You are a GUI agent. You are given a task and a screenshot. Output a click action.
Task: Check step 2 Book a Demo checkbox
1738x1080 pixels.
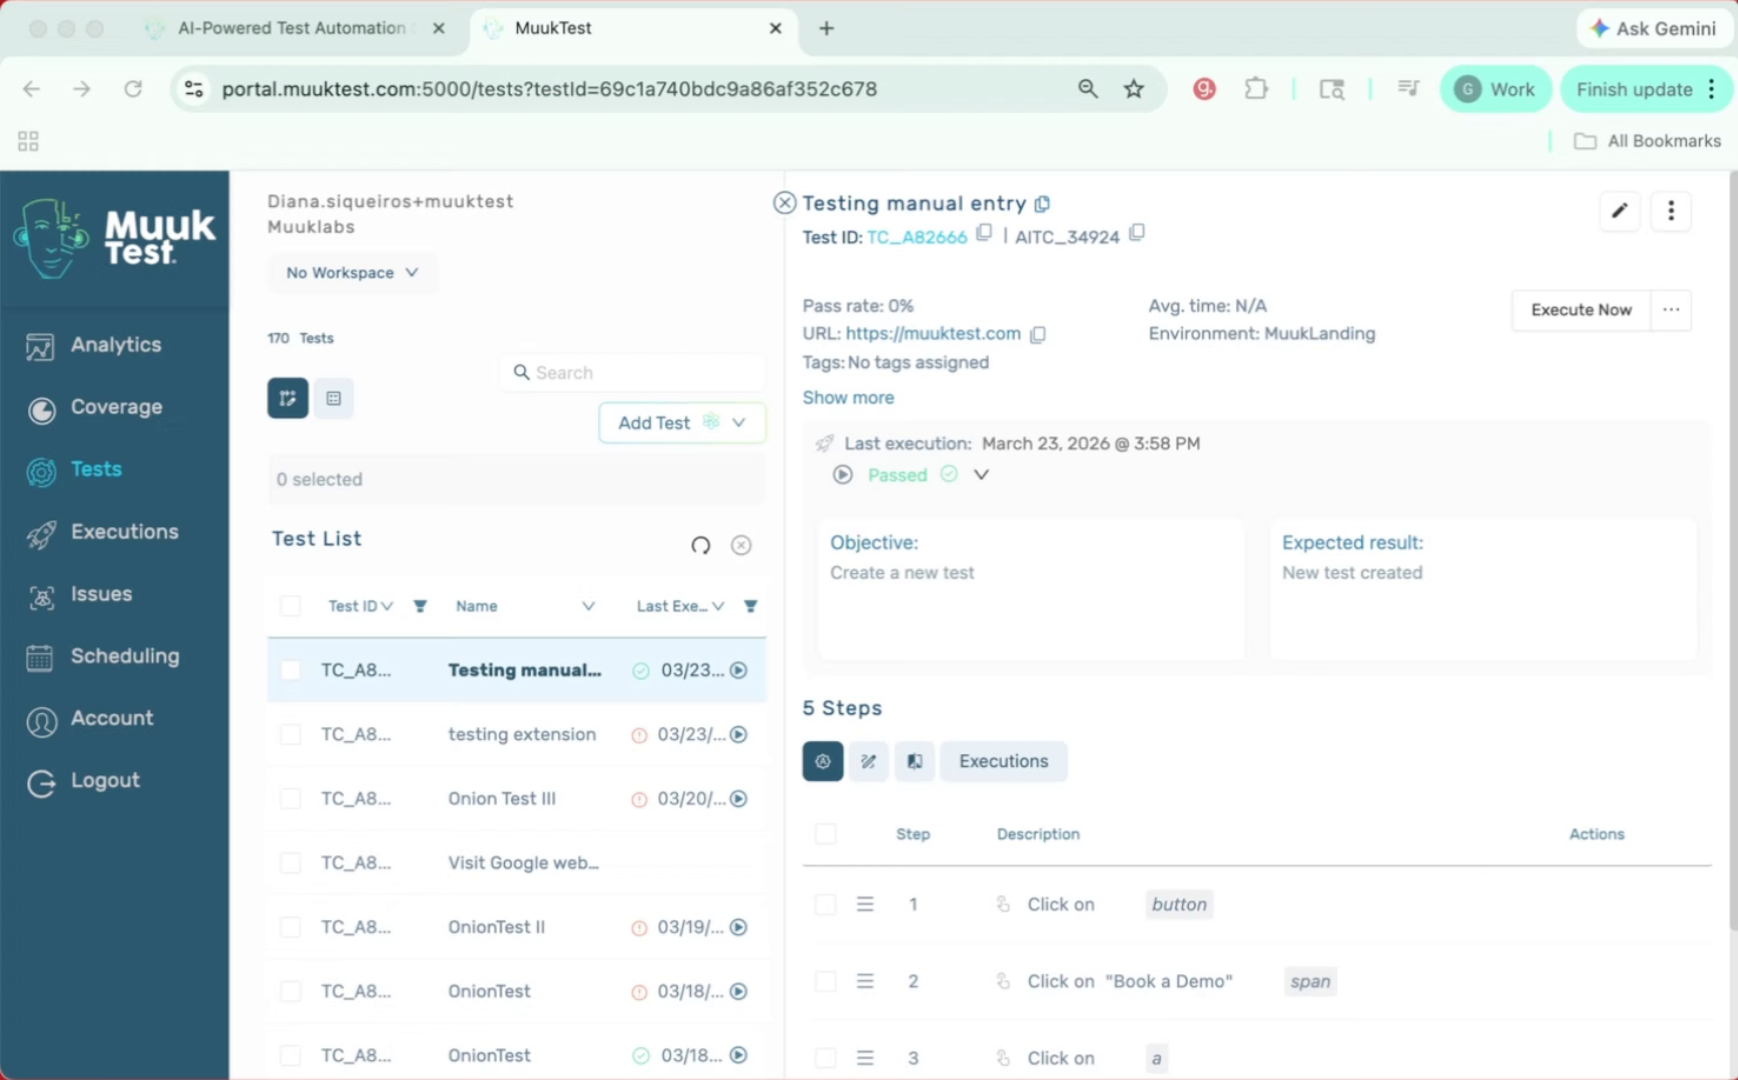825,981
